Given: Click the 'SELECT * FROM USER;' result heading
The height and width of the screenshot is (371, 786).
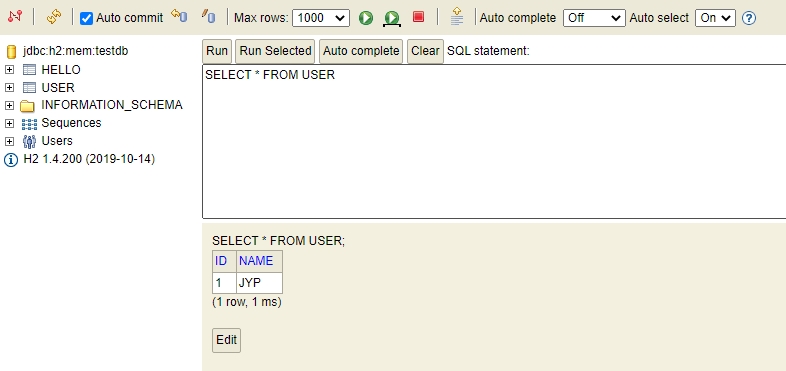Looking at the screenshot, I should click(279, 241).
